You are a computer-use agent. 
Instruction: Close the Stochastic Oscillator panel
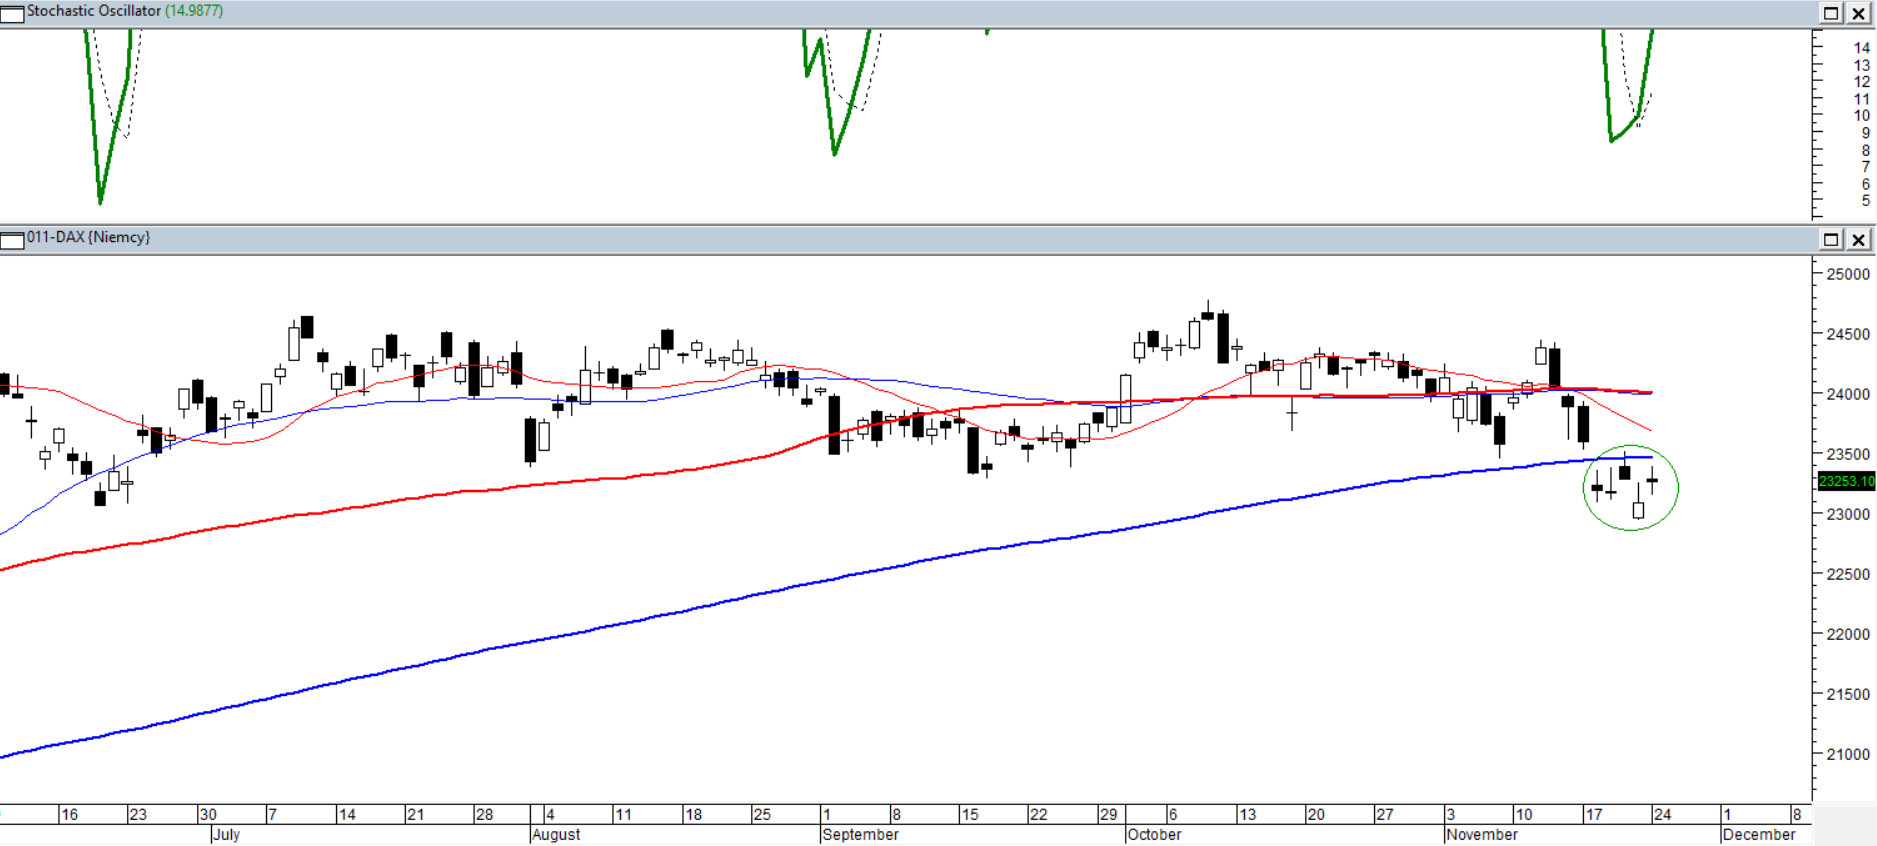1858,13
